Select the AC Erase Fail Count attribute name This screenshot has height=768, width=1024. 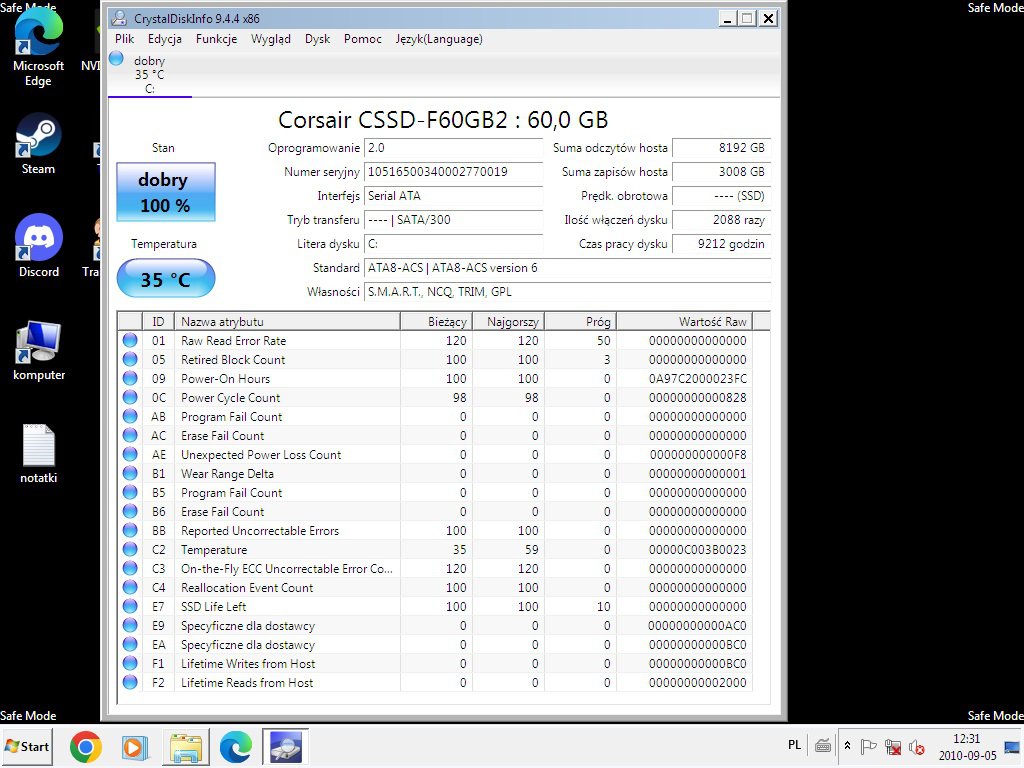tap(223, 436)
